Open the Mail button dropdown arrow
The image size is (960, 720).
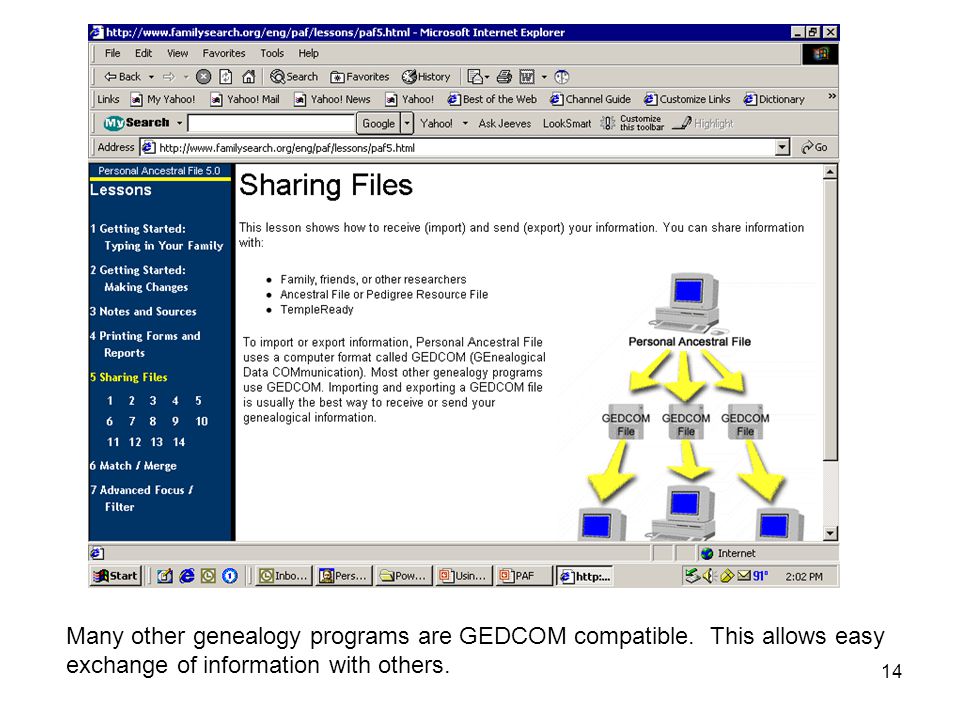(x=487, y=77)
